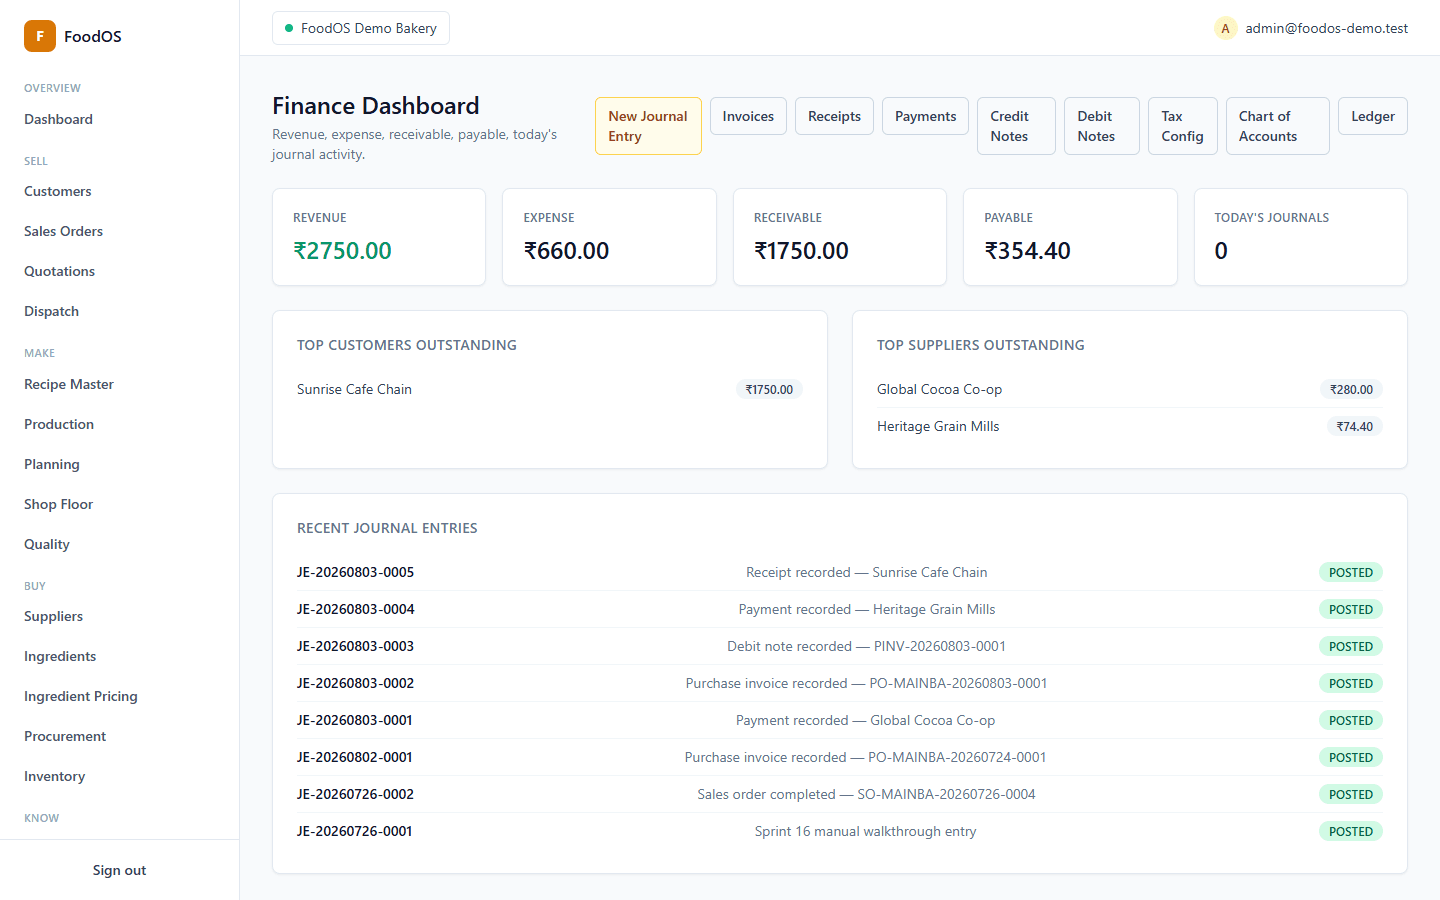1440x900 pixels.
Task: Click the Expense ₹660.00 card
Action: point(609,237)
